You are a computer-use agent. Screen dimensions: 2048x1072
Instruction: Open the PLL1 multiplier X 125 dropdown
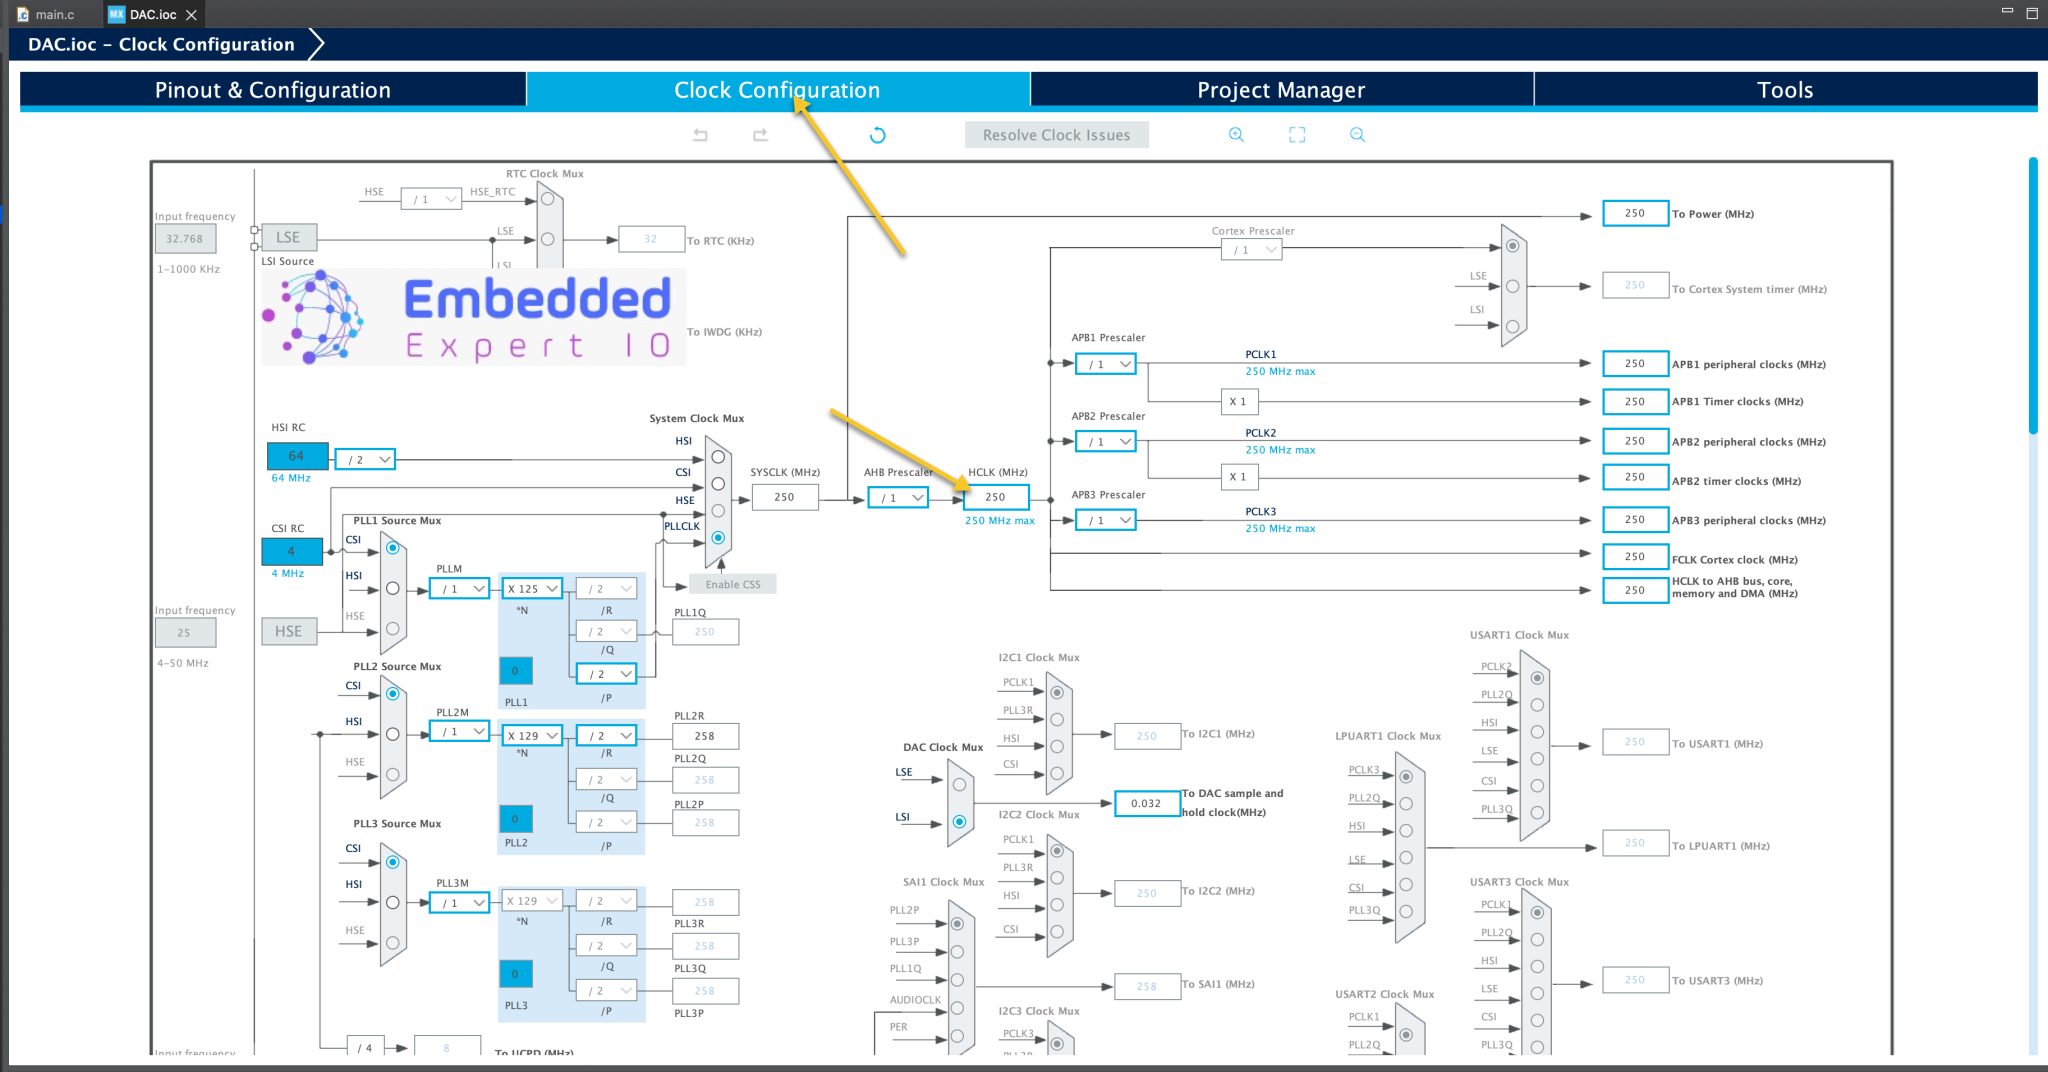point(531,589)
